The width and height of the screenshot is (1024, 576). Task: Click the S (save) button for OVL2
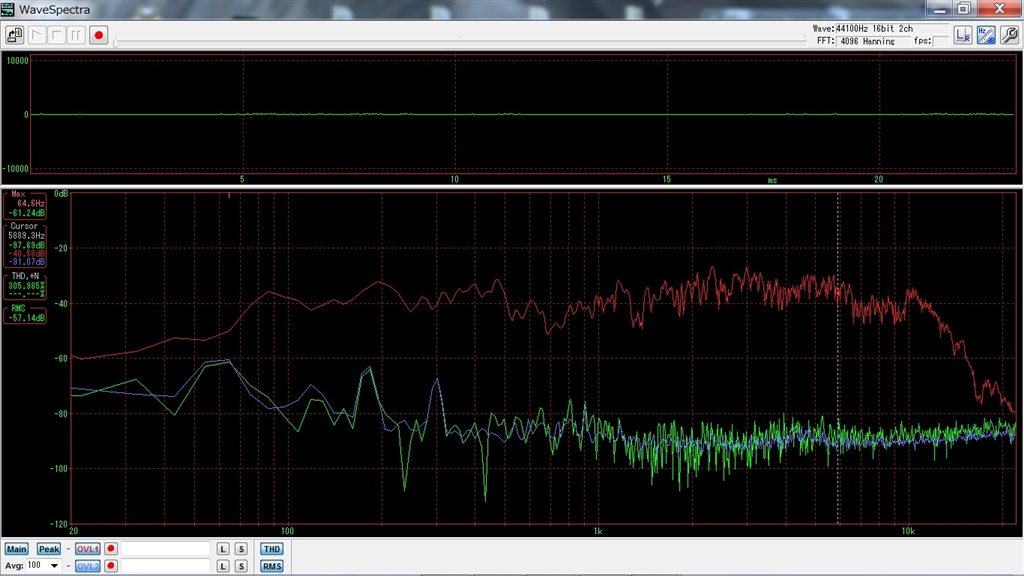pos(241,566)
